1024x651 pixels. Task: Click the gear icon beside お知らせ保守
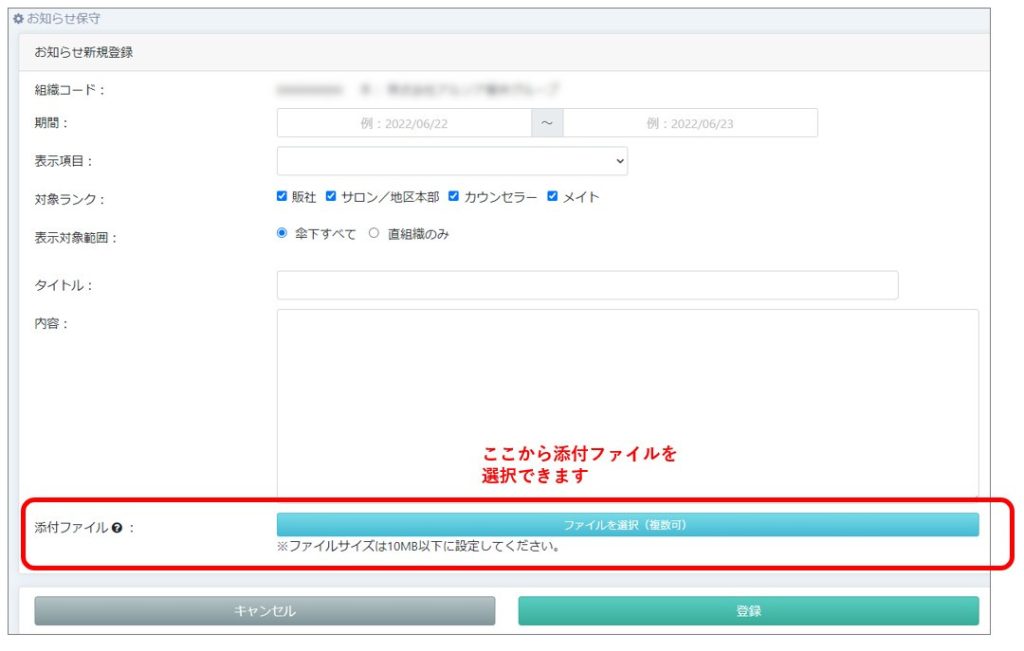(18, 19)
